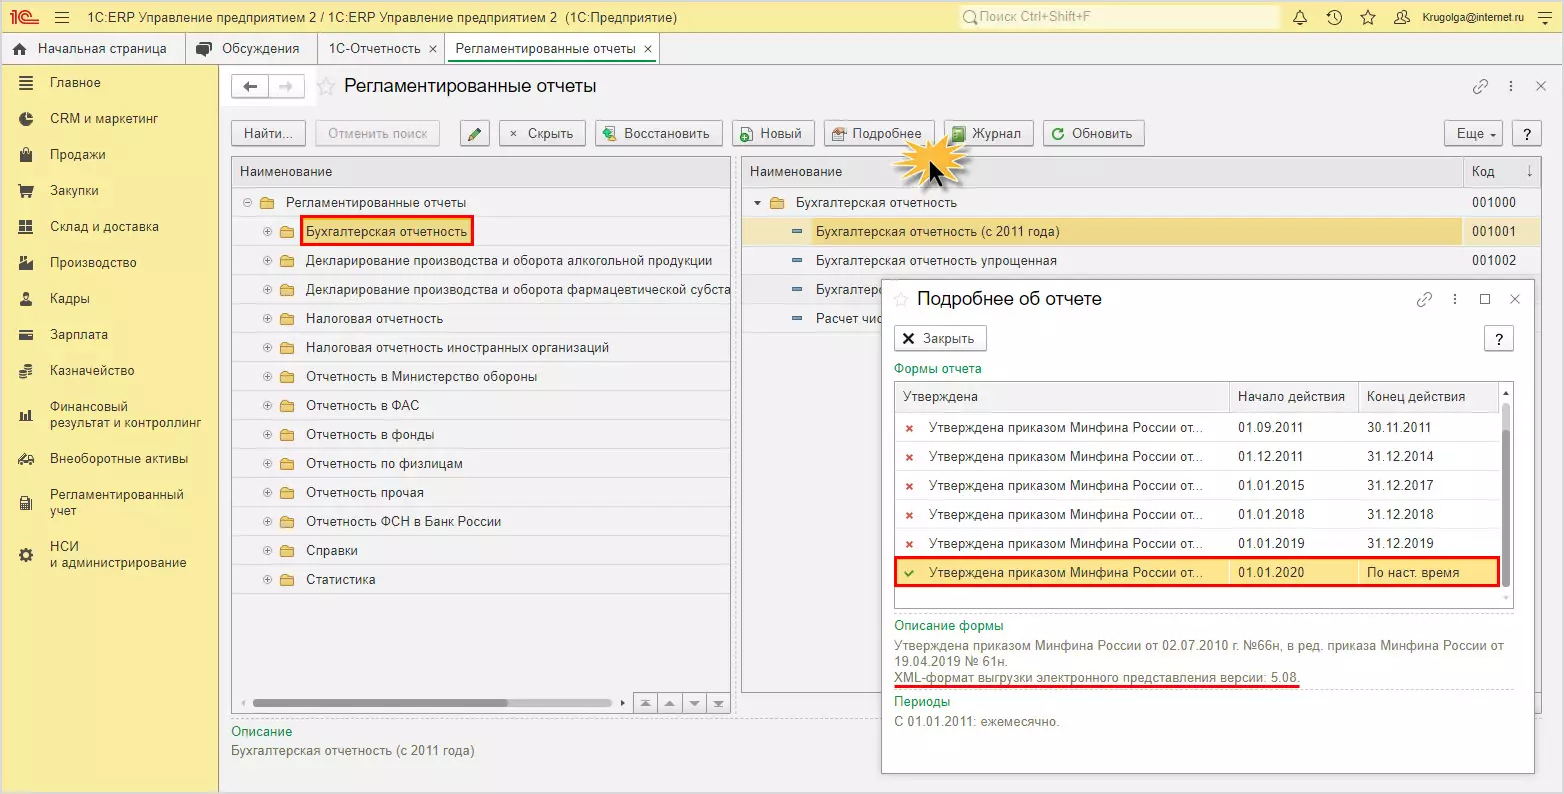Click the Восстановить button
This screenshot has width=1564, height=794.
tap(658, 134)
